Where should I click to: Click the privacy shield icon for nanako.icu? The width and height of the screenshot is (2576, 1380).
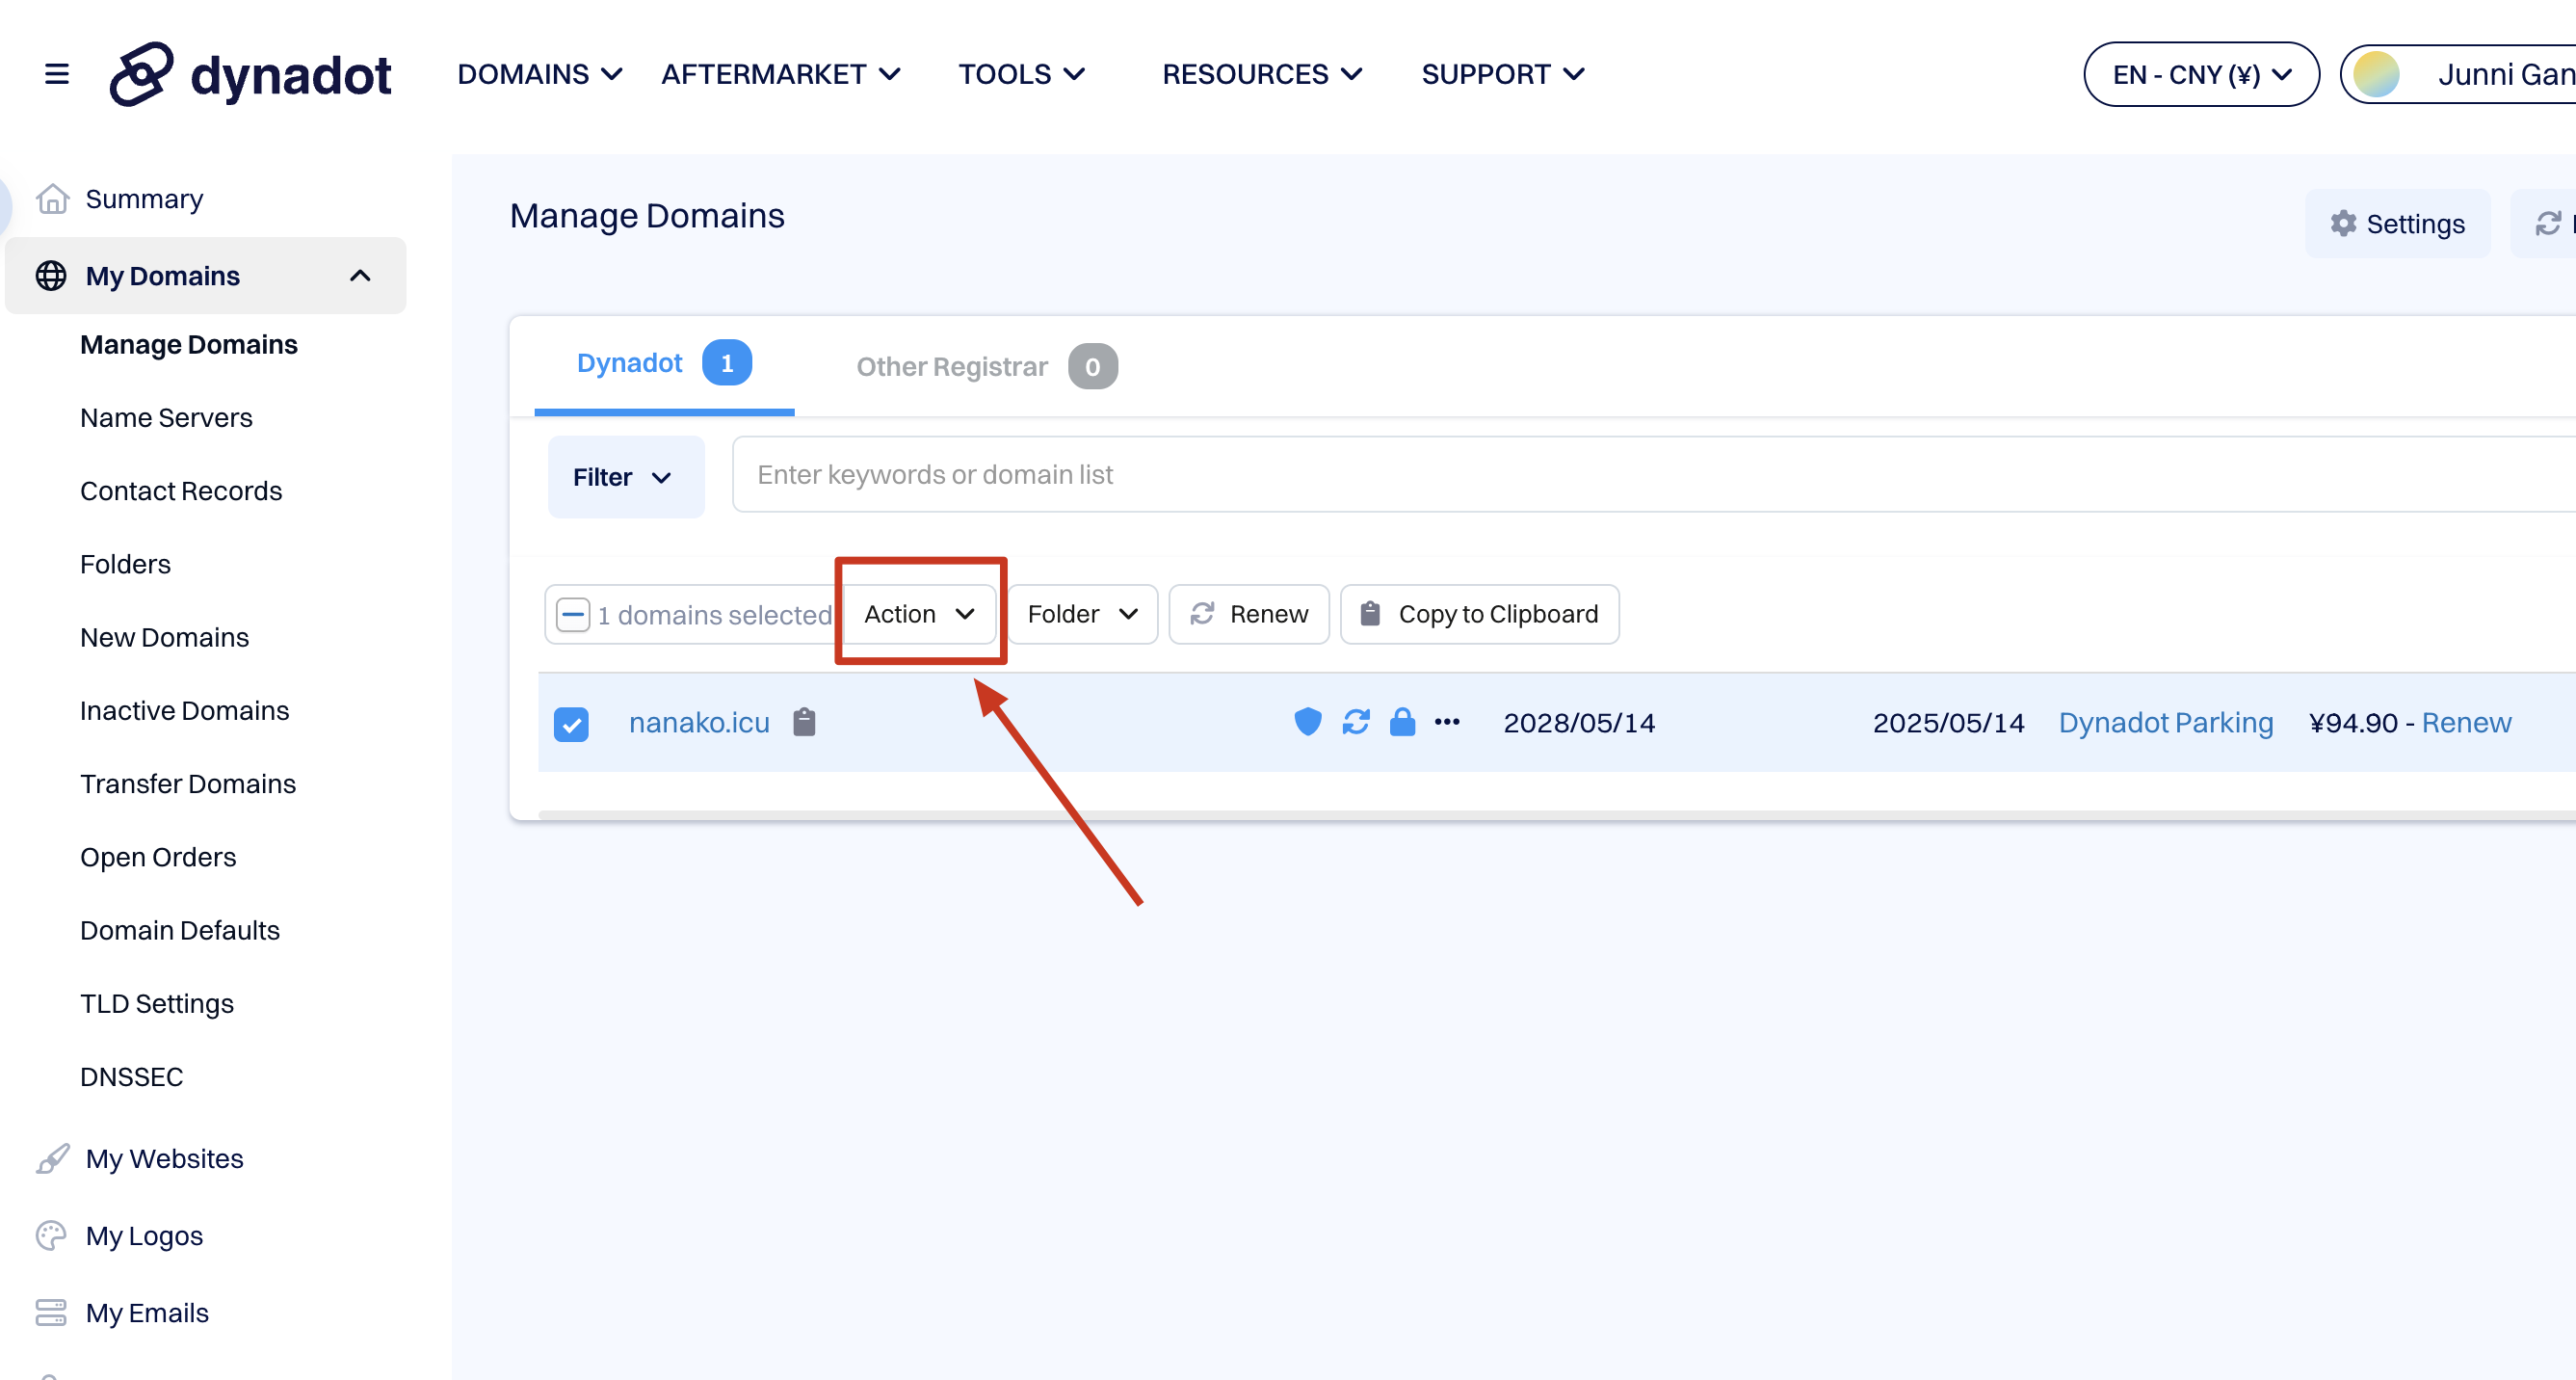1307,721
